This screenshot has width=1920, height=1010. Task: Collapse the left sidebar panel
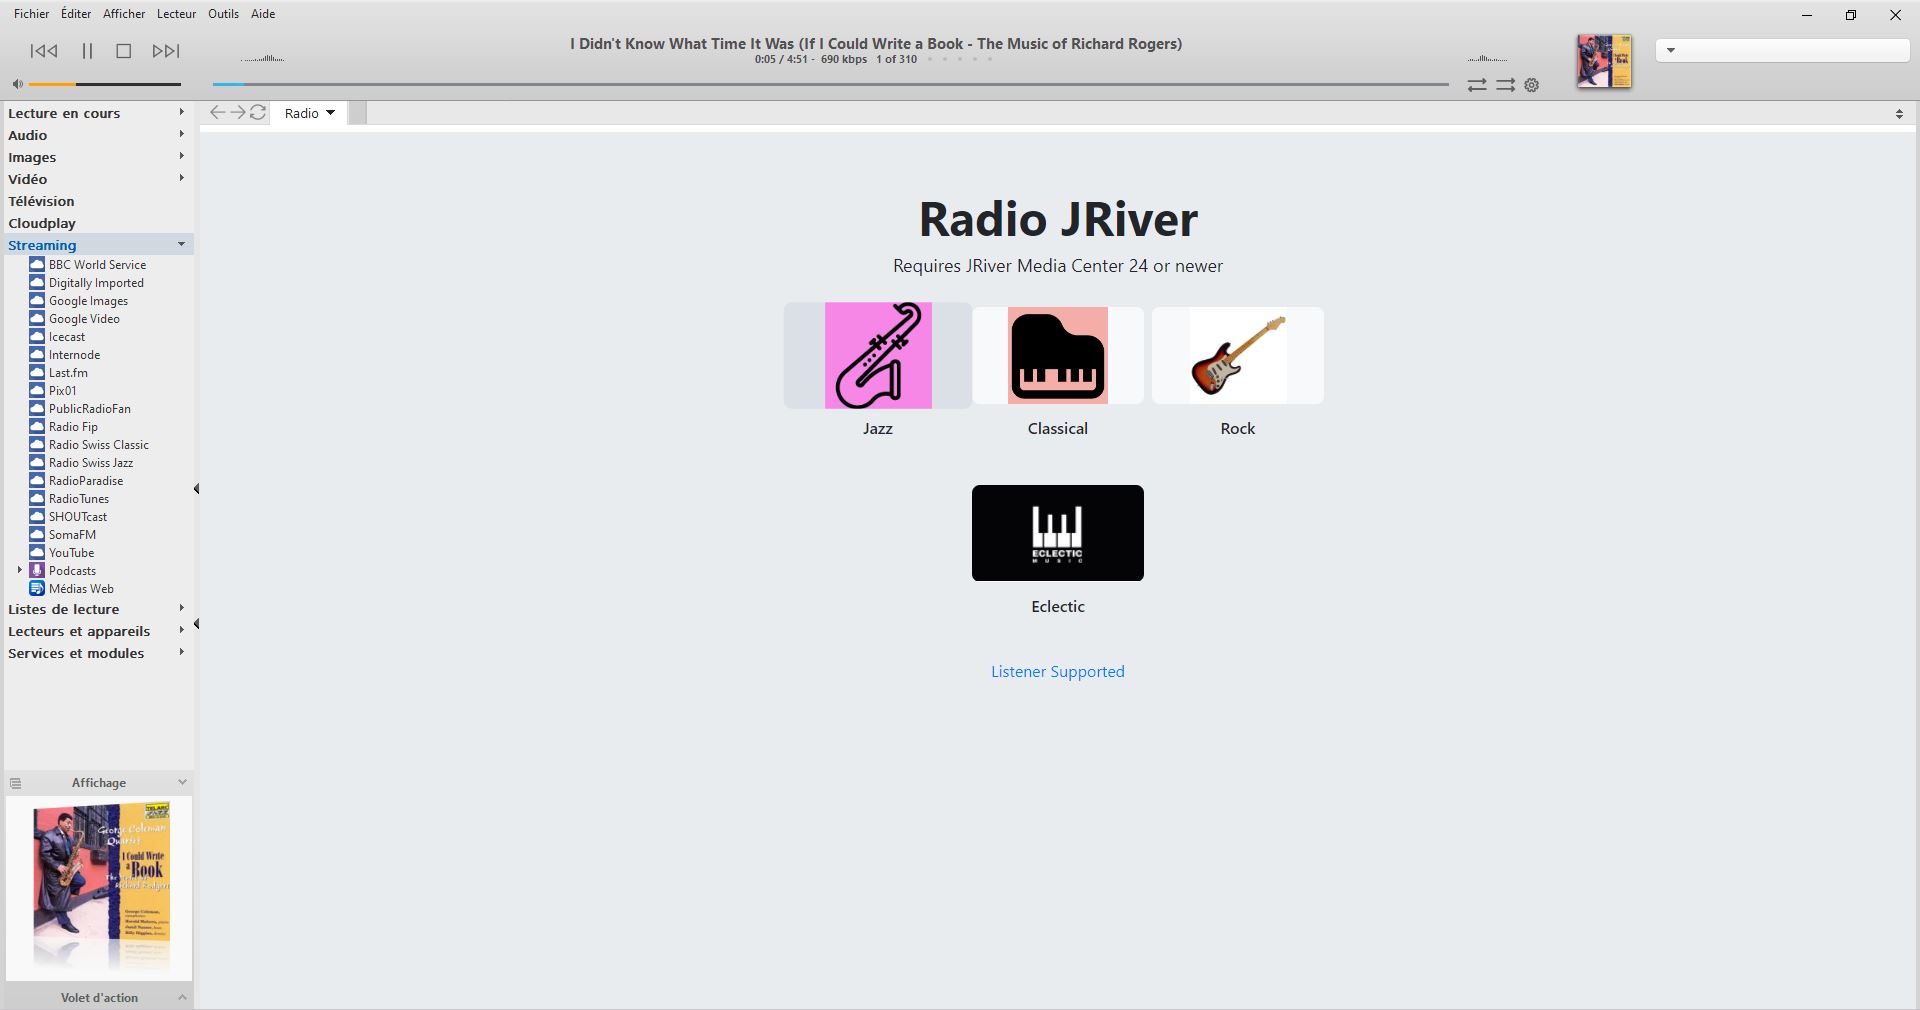point(196,489)
